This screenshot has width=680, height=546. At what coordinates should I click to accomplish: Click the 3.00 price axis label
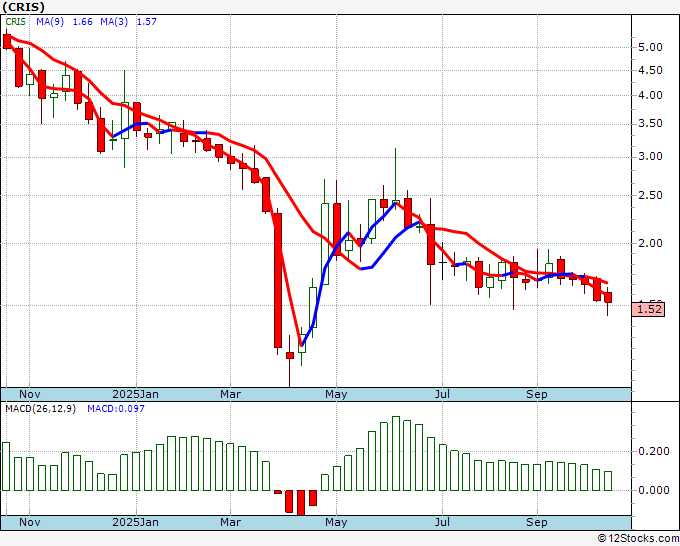(x=651, y=157)
